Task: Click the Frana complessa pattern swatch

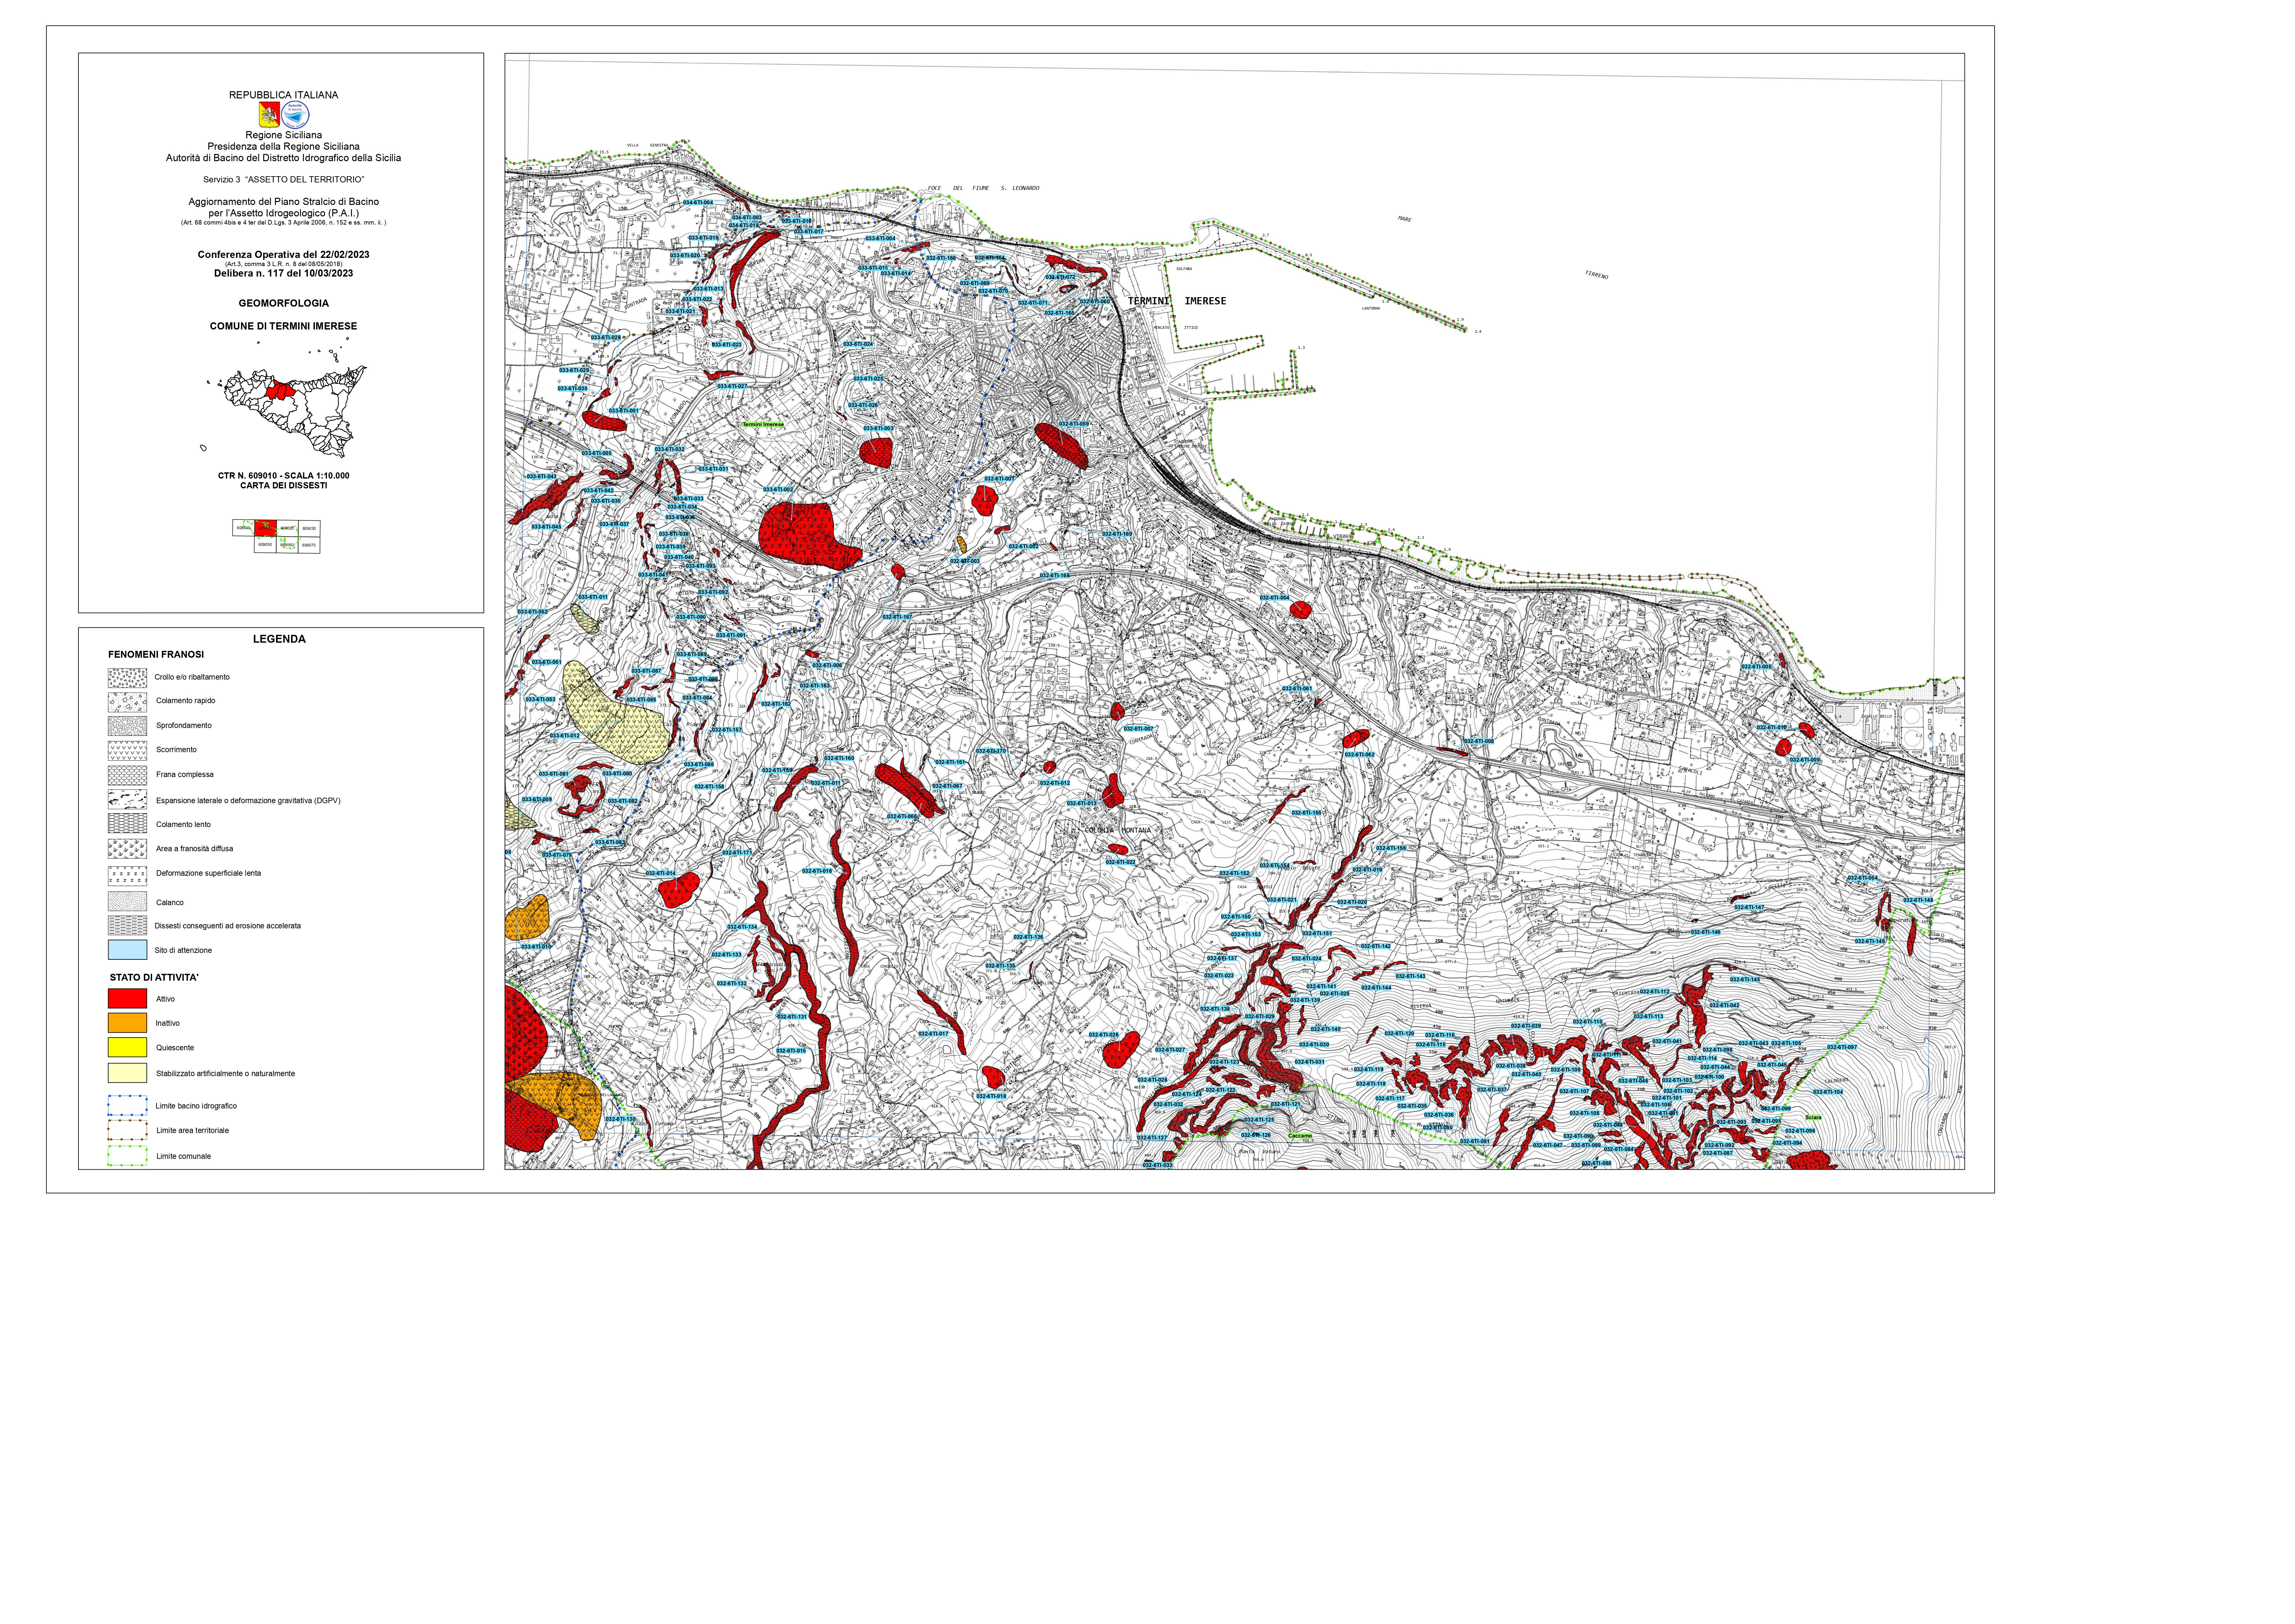Action: (127, 775)
